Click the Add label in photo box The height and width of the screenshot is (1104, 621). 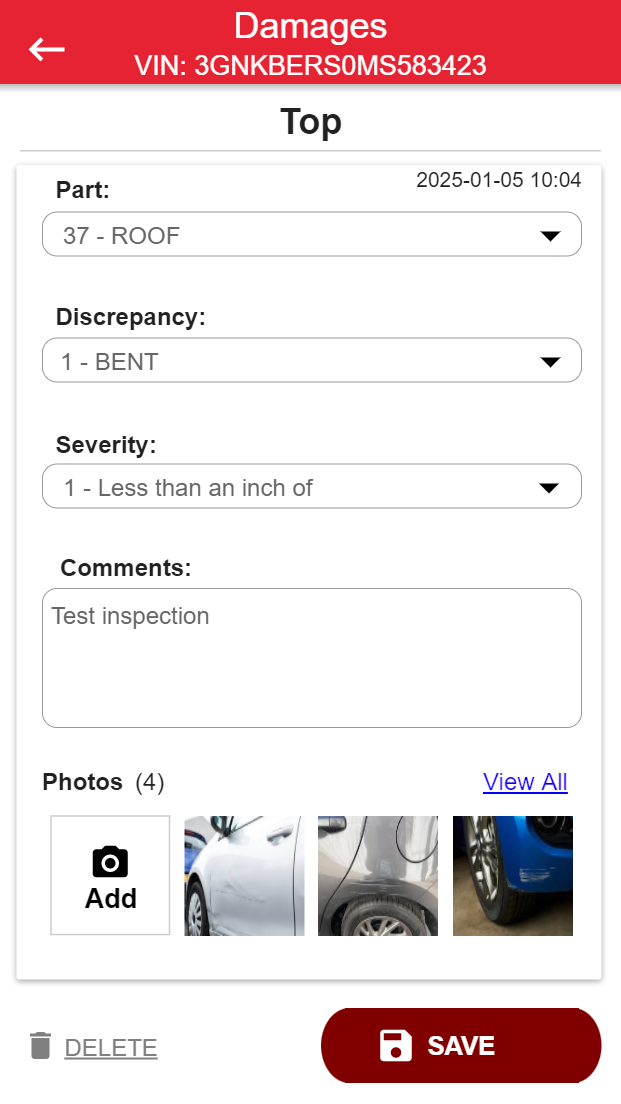[110, 898]
